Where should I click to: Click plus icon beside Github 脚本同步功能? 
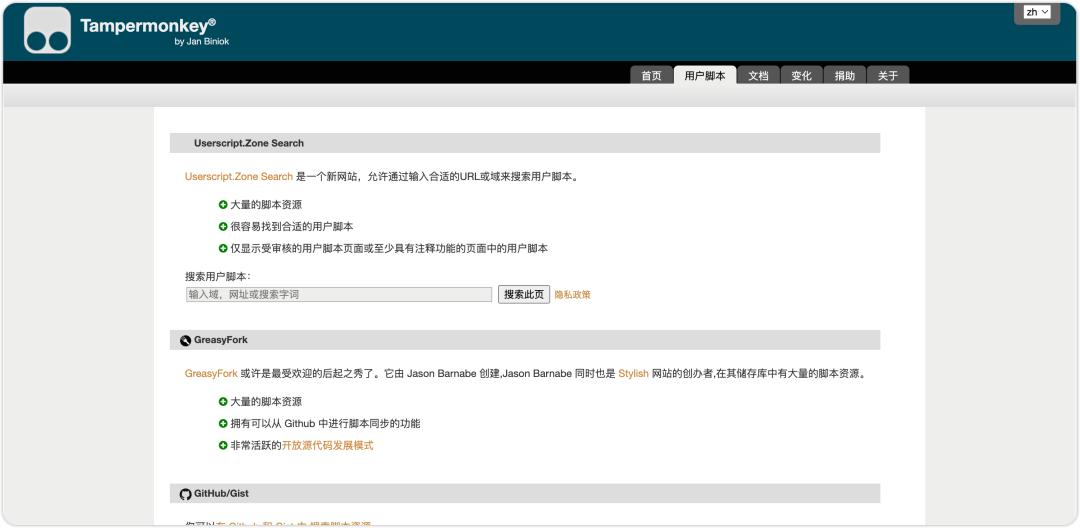223,423
